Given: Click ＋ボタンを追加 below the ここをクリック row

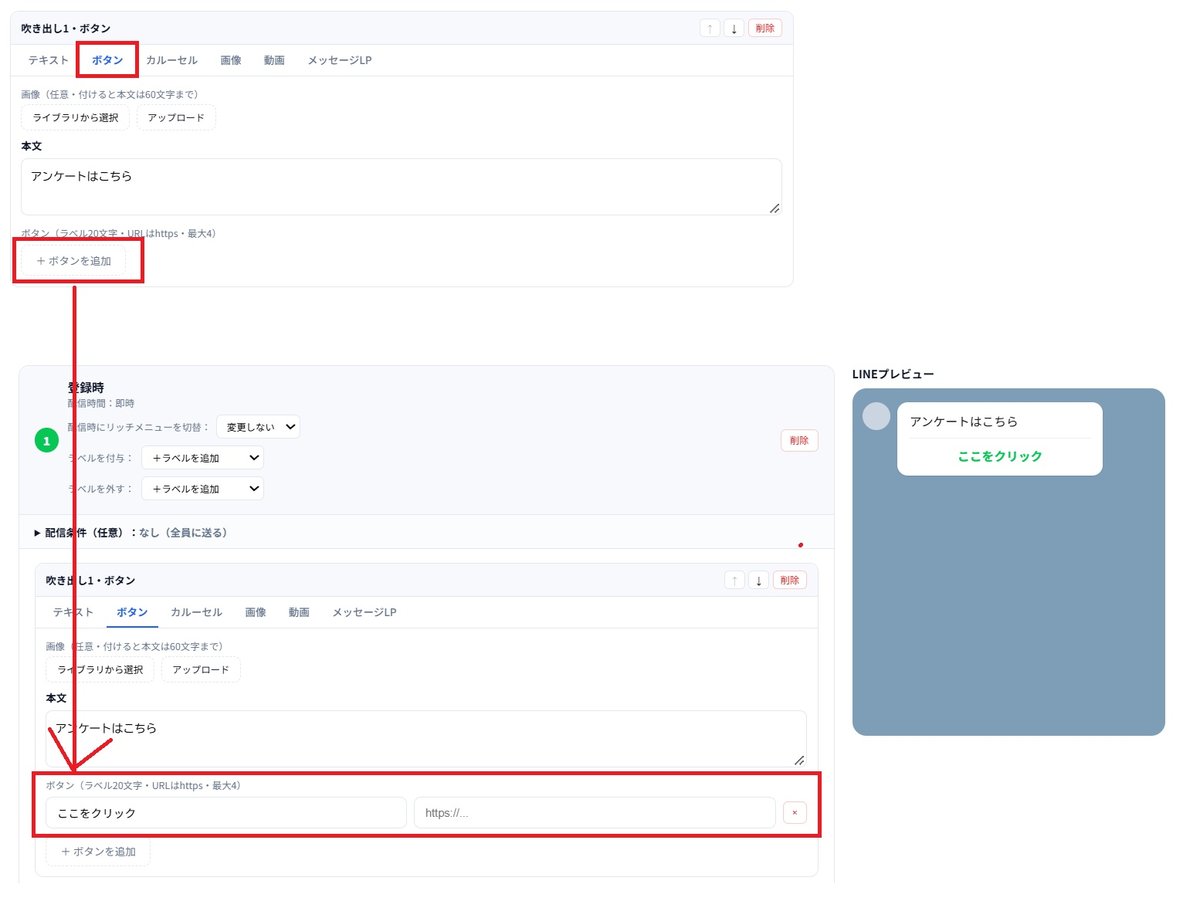Looking at the screenshot, I should pyautogui.click(x=98, y=852).
